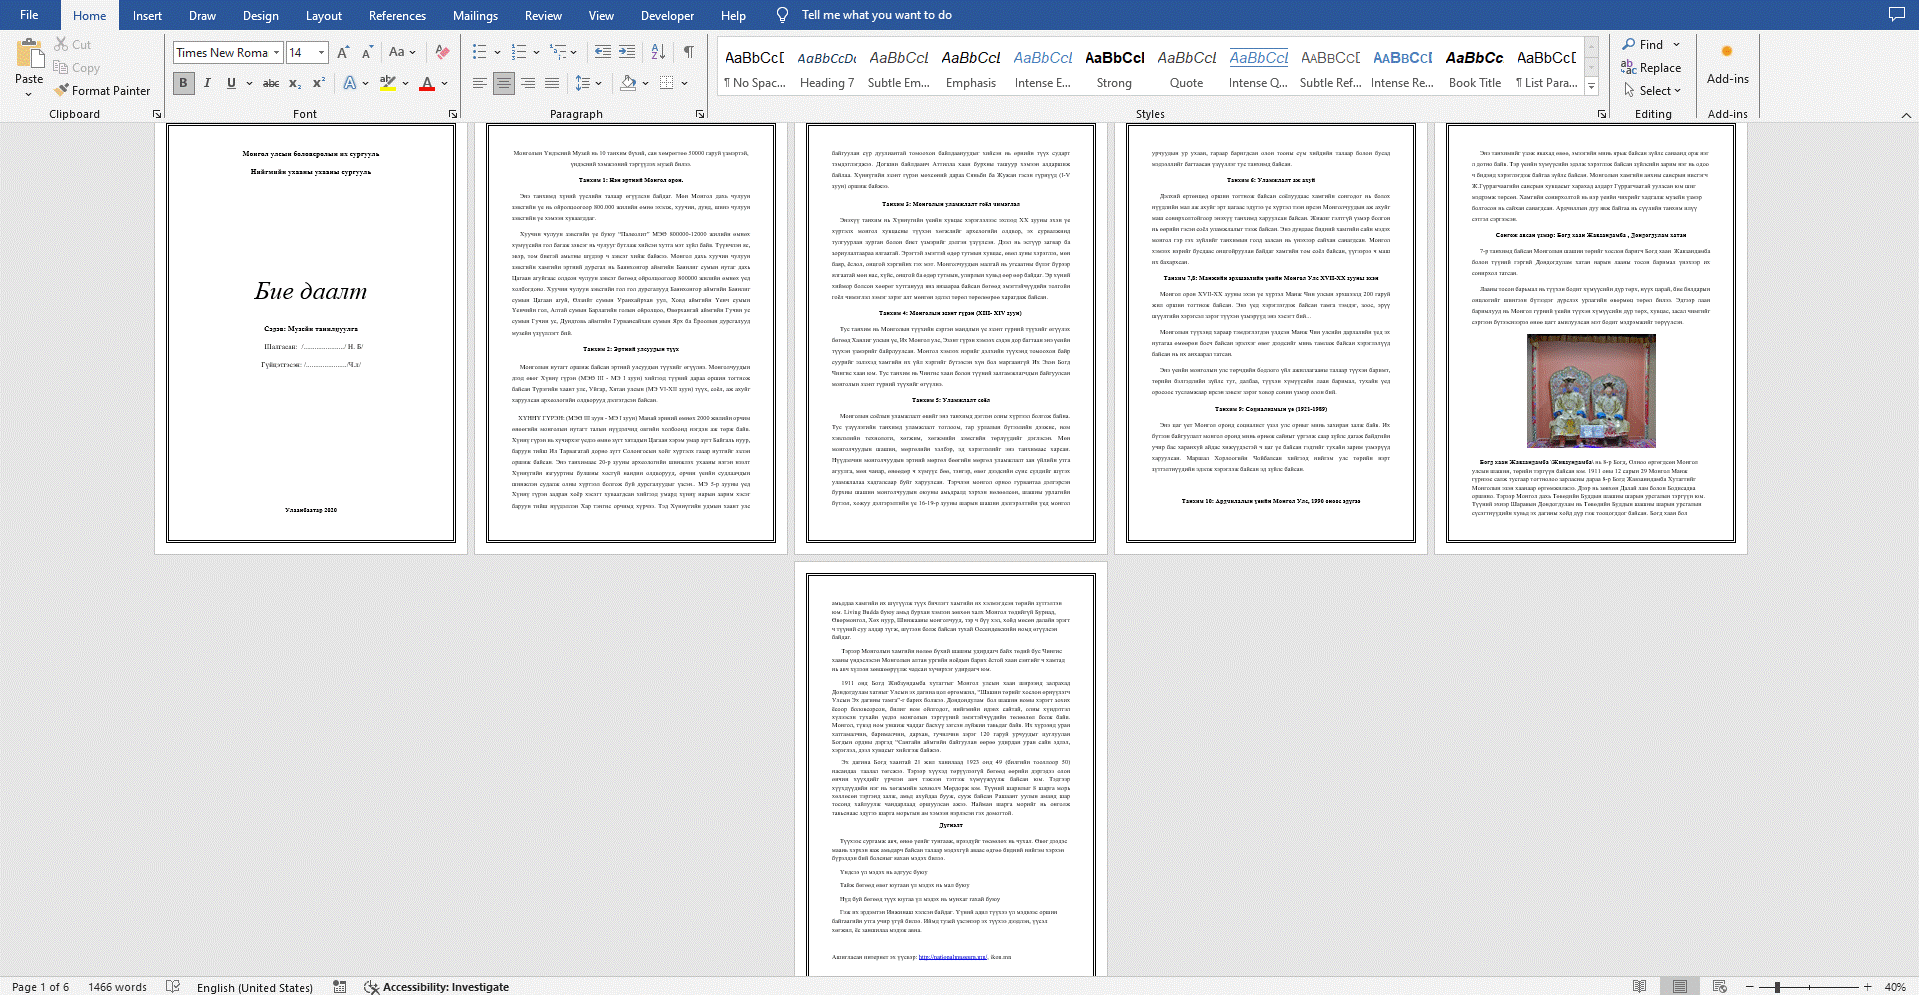Toggle Italic formatting
The height and width of the screenshot is (995, 1919).
tap(207, 83)
